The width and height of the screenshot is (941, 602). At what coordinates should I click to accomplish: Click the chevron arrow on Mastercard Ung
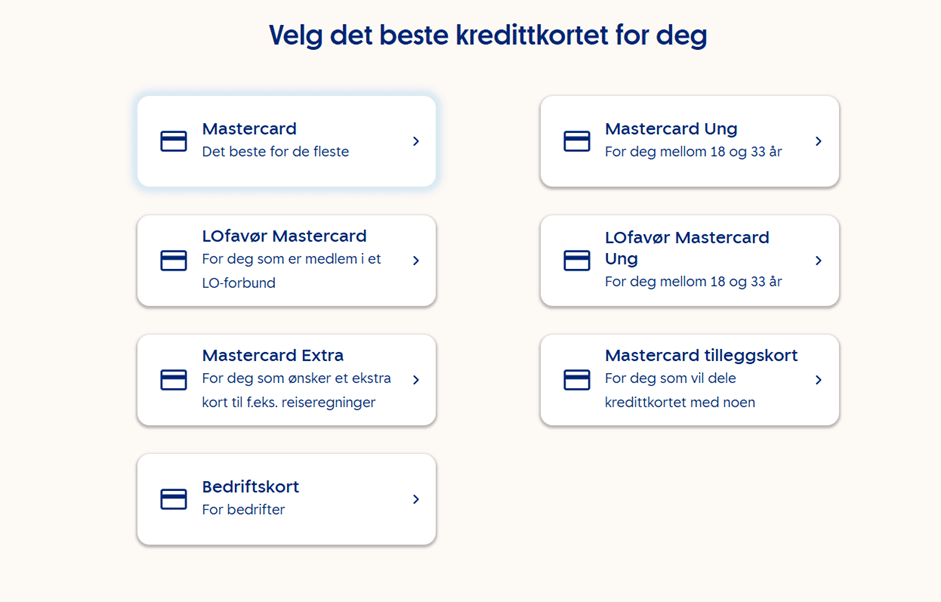click(818, 141)
